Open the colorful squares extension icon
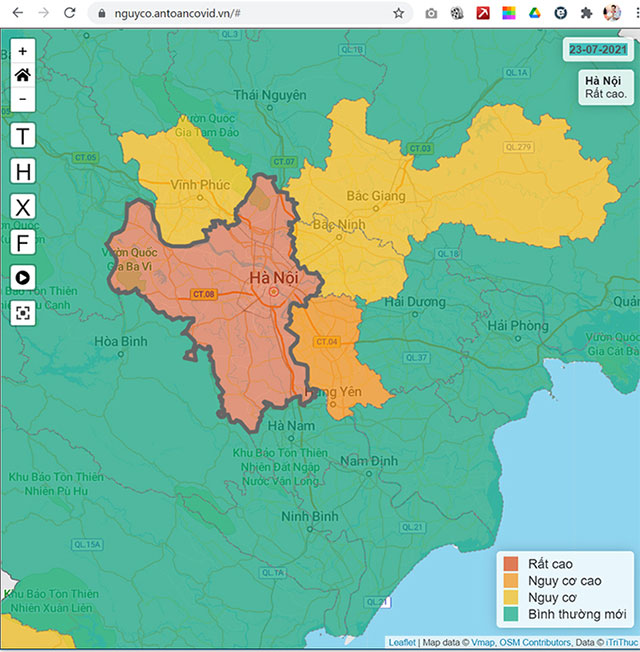Image resolution: width=640 pixels, height=652 pixels. coord(508,13)
